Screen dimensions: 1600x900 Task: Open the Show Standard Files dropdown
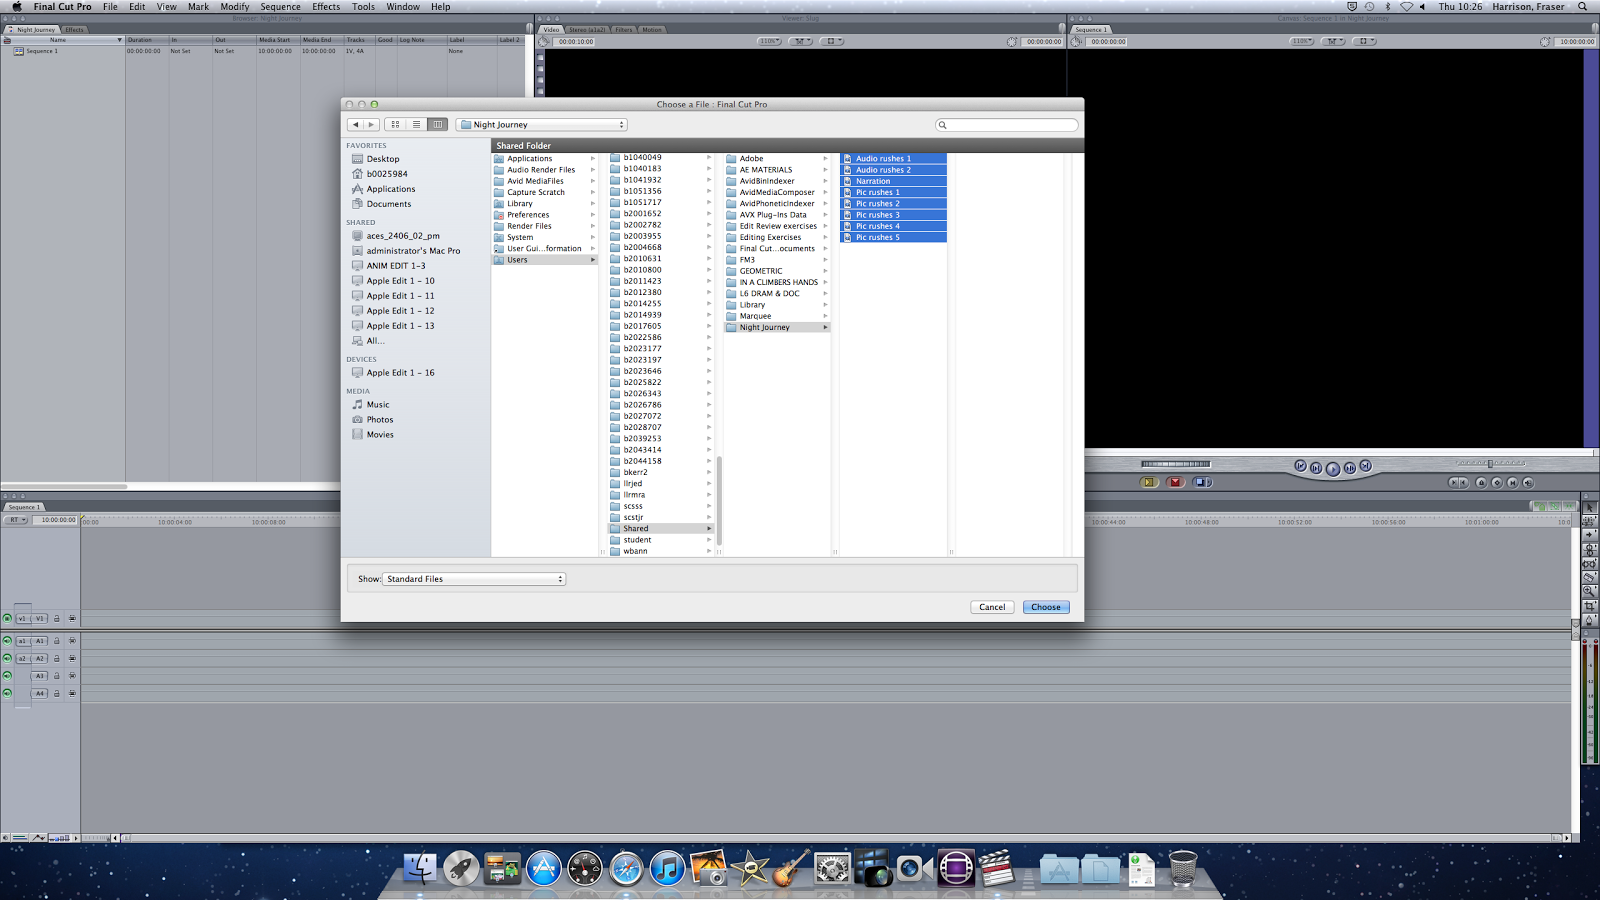coord(474,579)
